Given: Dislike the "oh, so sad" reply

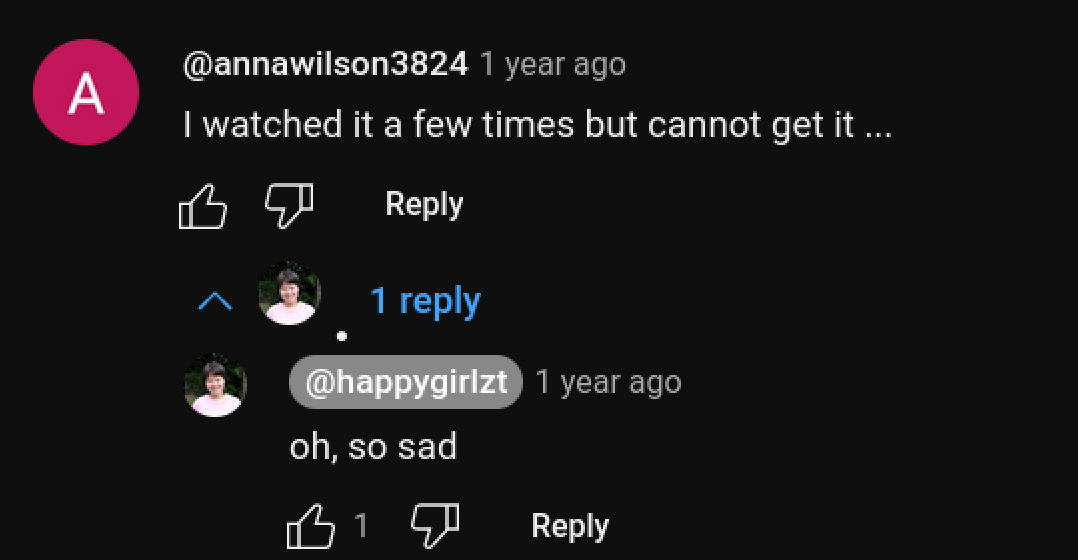Looking at the screenshot, I should (x=435, y=524).
